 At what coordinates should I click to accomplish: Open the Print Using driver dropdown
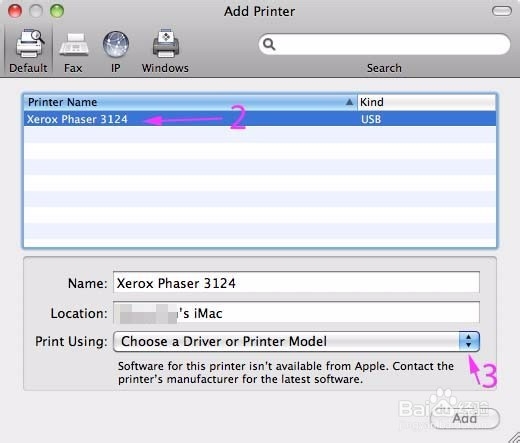pyautogui.click(x=296, y=341)
